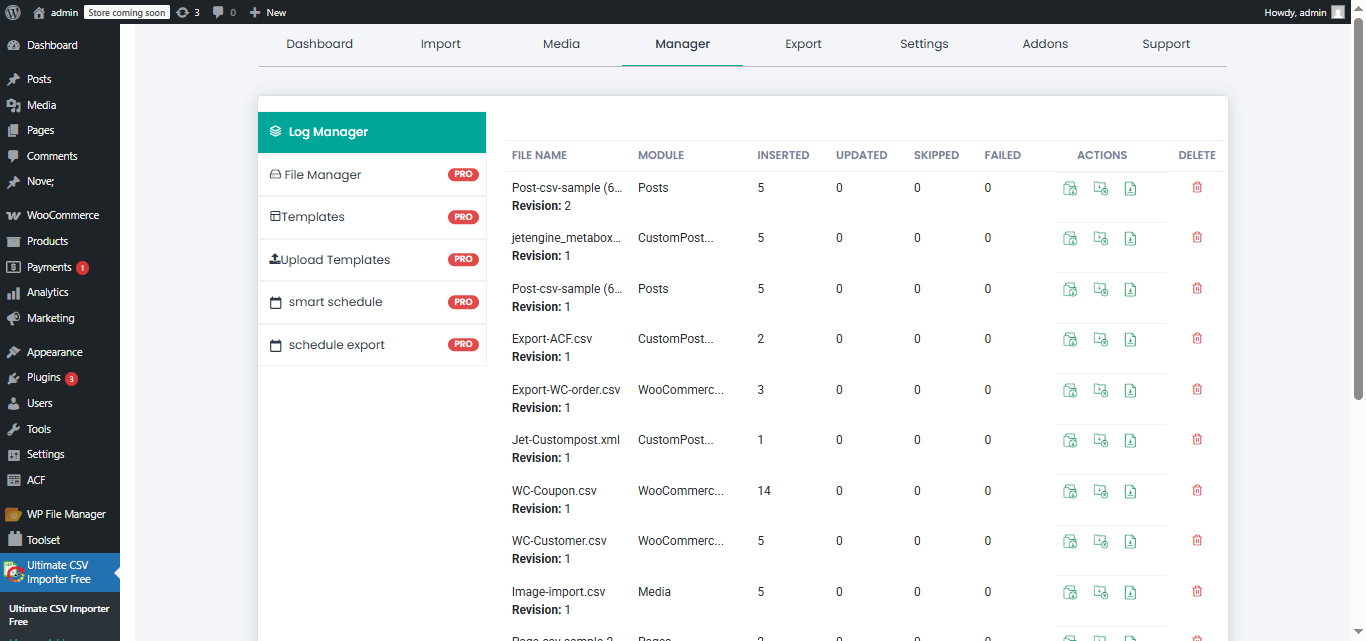Click the download file icon for Export-ACF.csv
Screen dimensions: 1366x641
1130,339
